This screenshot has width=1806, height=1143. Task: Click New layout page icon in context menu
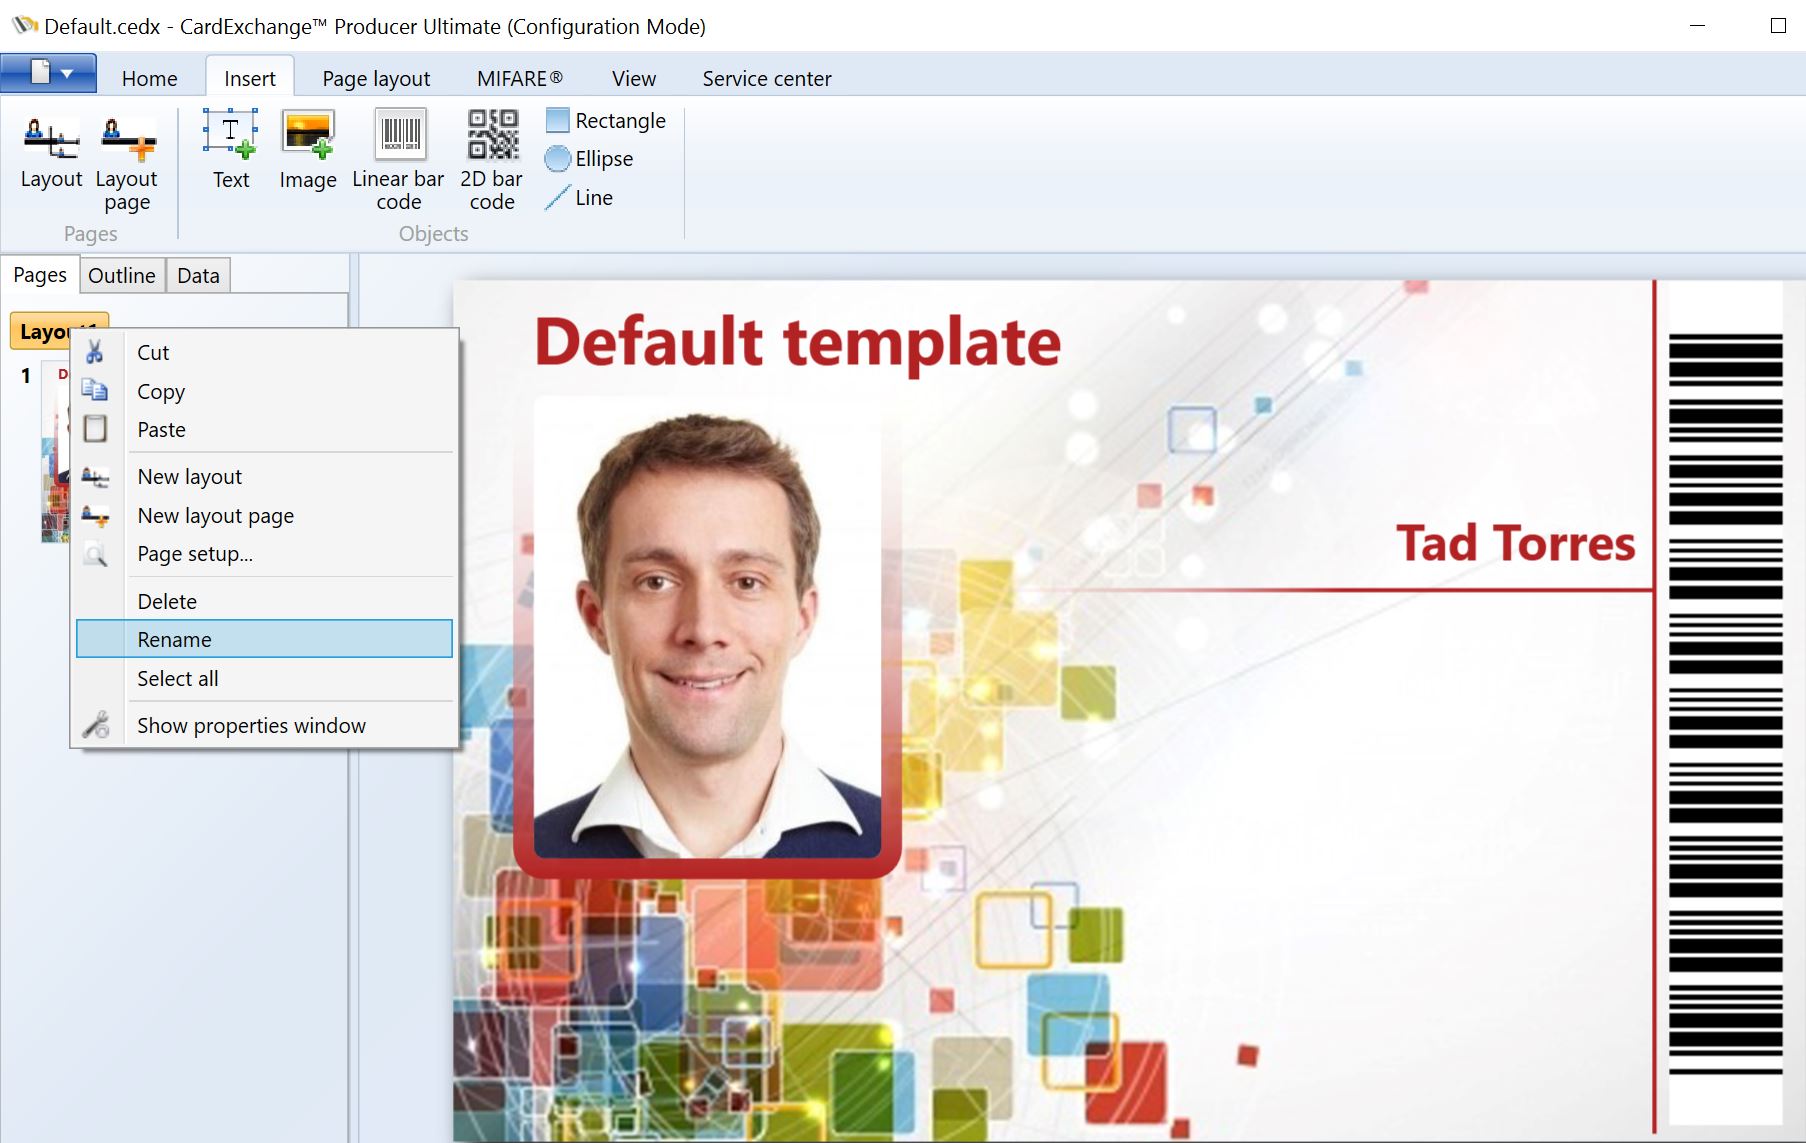tap(95, 516)
